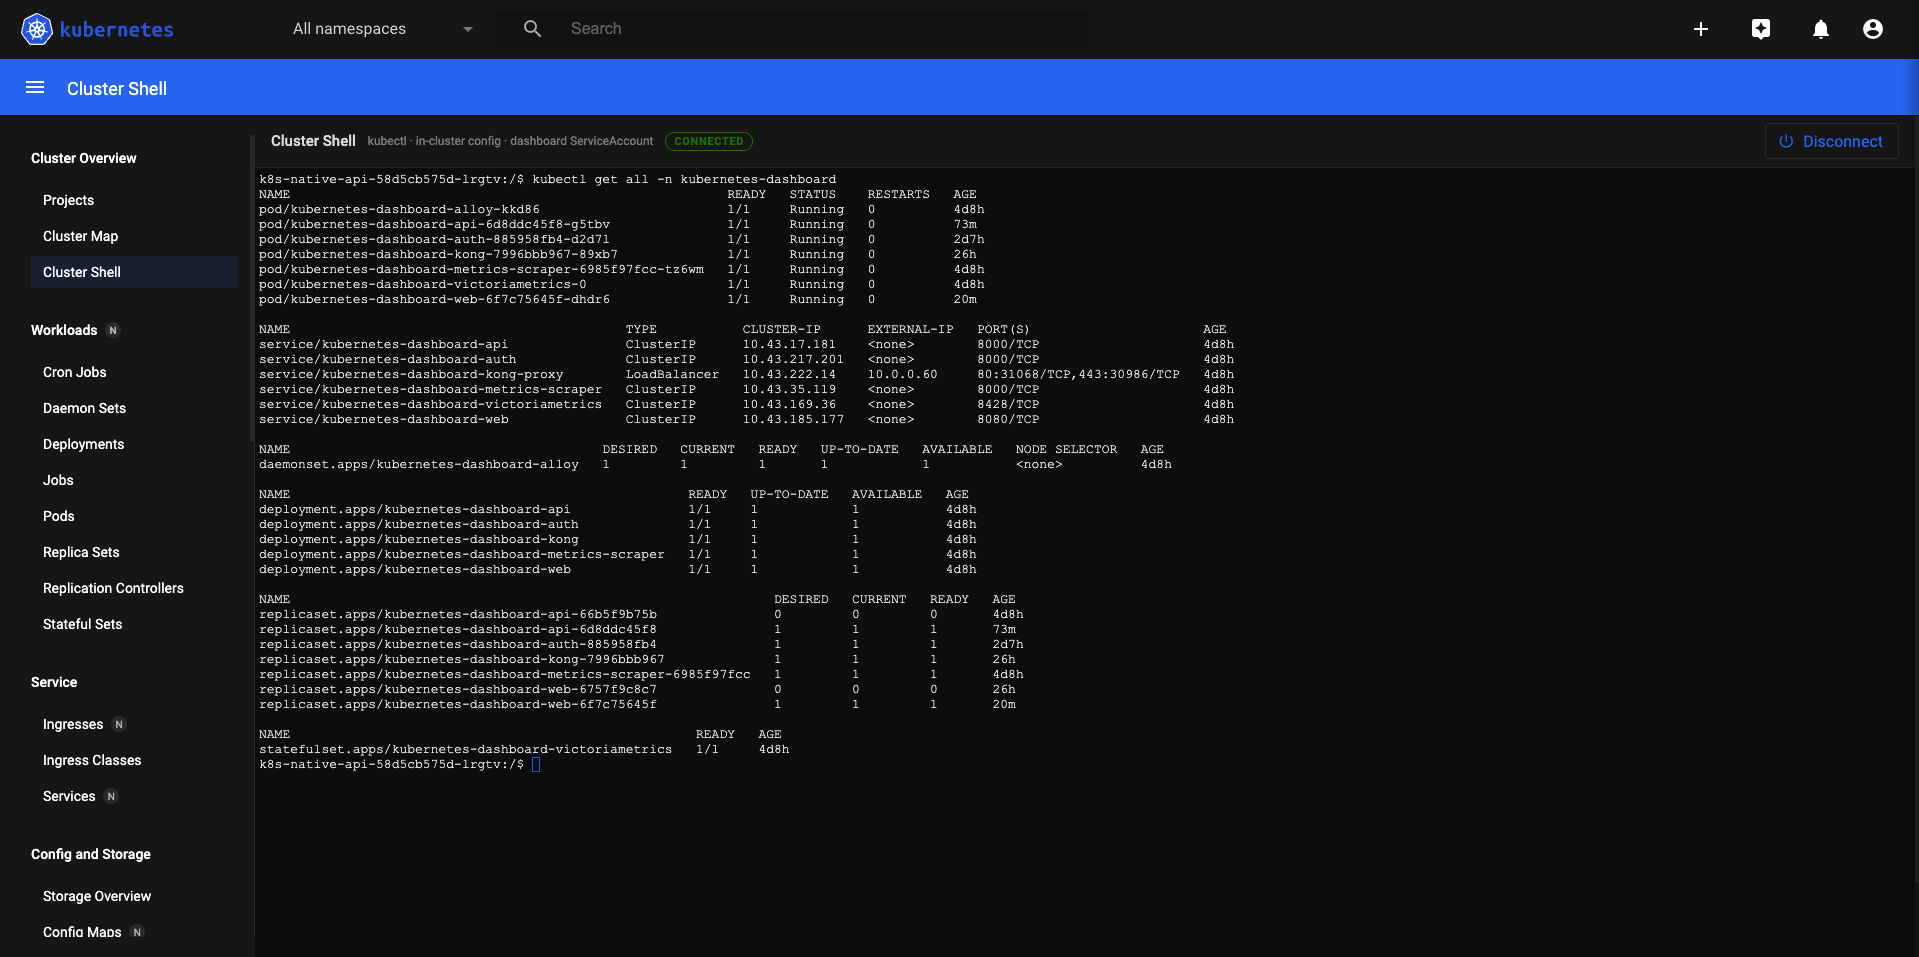Click replicaset.apps/kubernetes-dashboard-api-66b5f9b75b line
Screen dimensions: 1919x957
pyautogui.click(x=641, y=615)
